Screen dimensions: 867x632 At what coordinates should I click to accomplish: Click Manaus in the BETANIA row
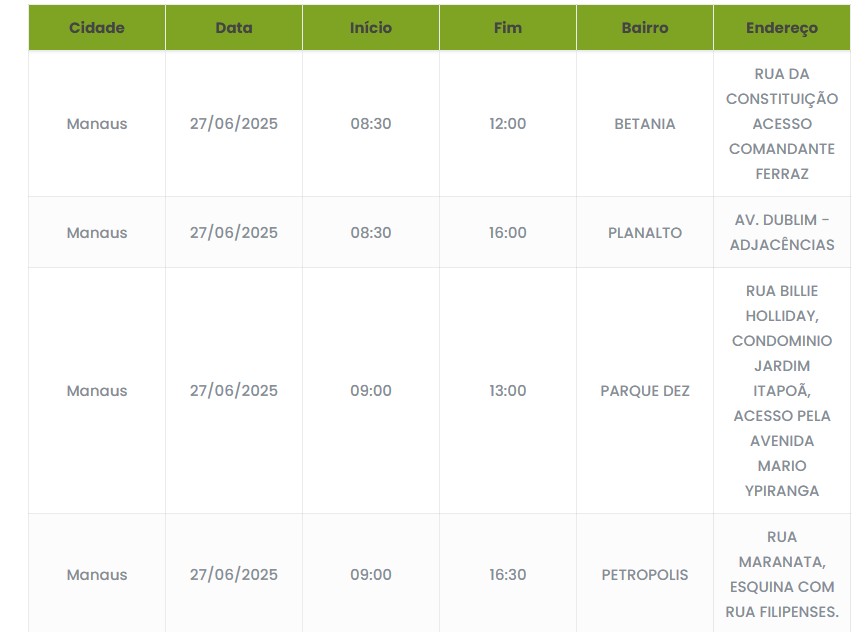tap(97, 124)
